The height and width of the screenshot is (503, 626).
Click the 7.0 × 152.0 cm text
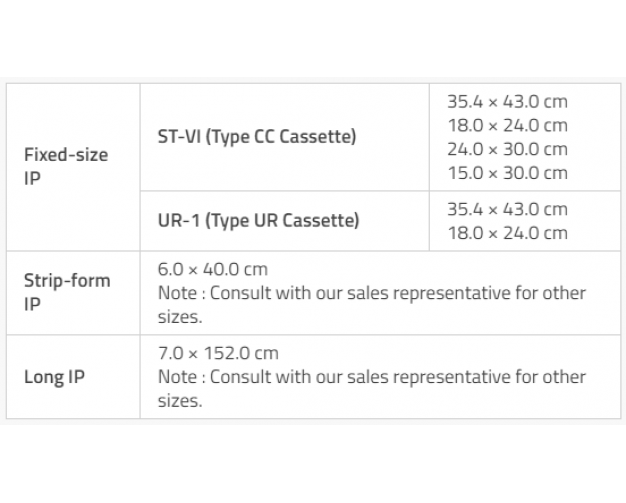218,353
